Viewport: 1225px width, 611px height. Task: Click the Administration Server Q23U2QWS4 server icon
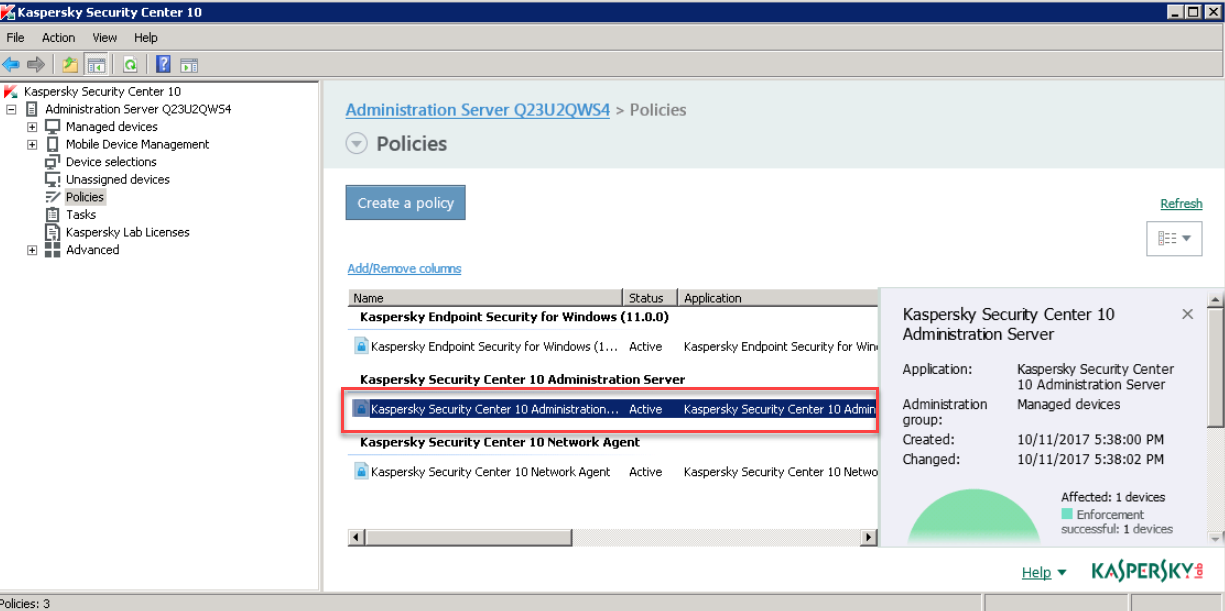click(x=33, y=109)
